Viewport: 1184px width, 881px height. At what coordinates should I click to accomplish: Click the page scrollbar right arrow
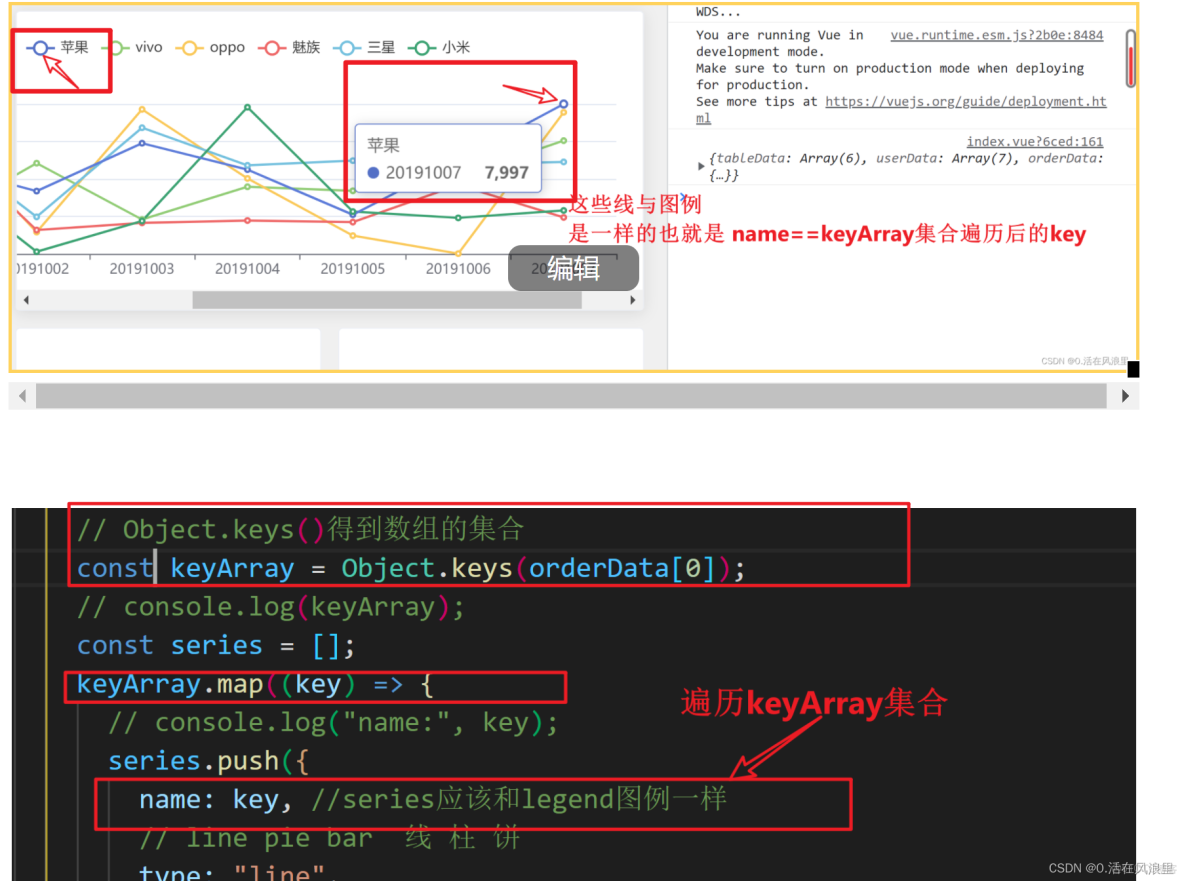[1125, 396]
